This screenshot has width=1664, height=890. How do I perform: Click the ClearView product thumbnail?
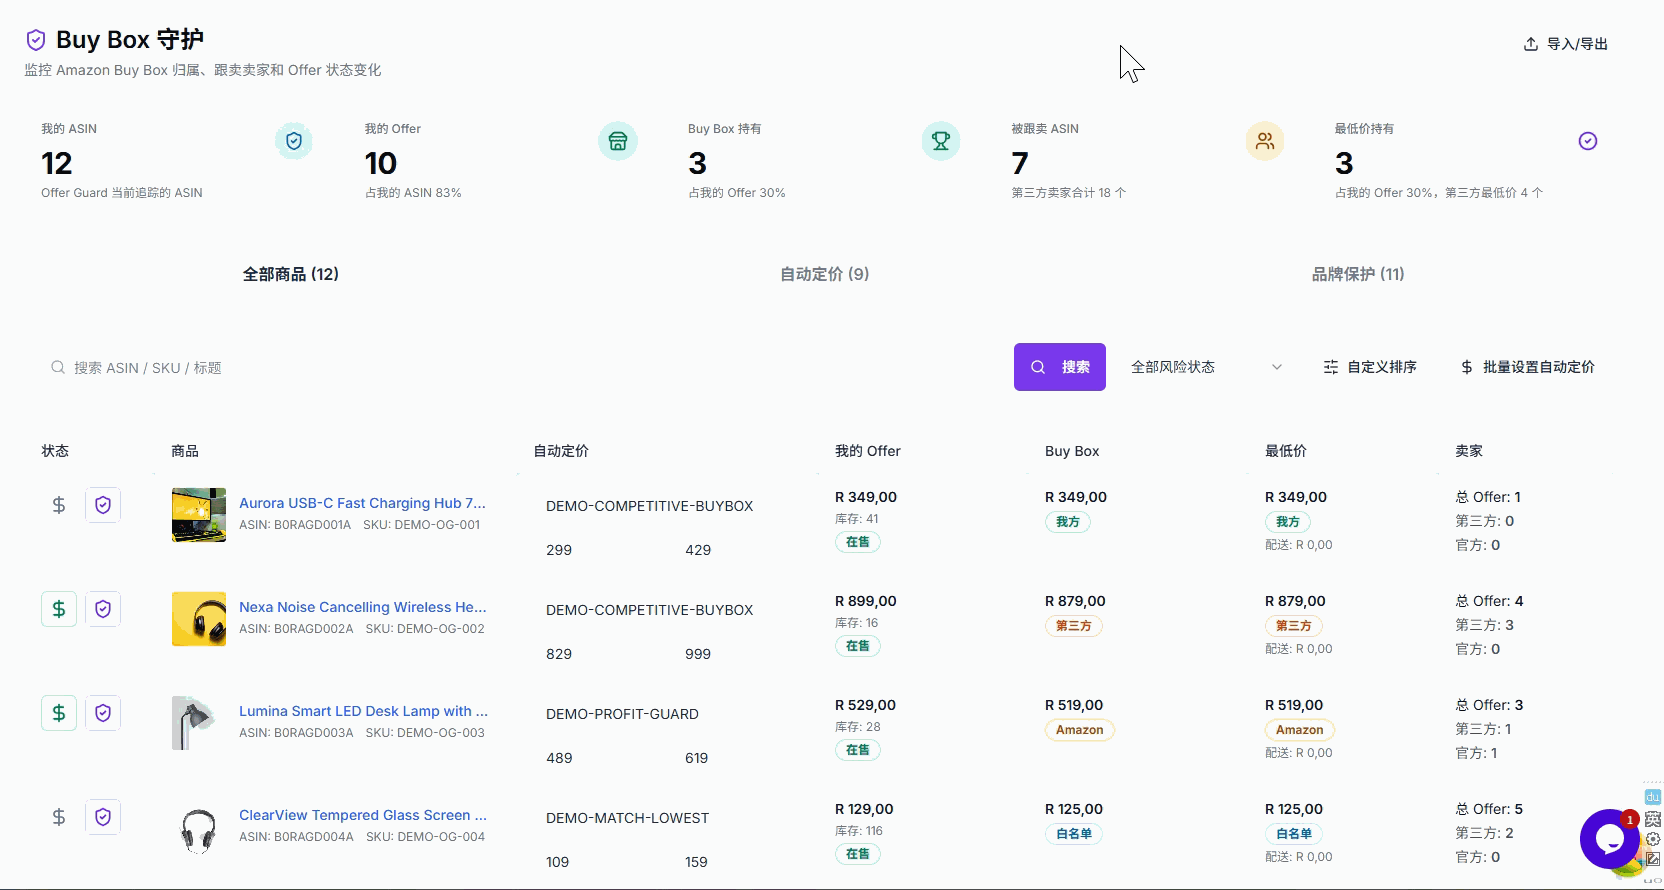(x=199, y=827)
